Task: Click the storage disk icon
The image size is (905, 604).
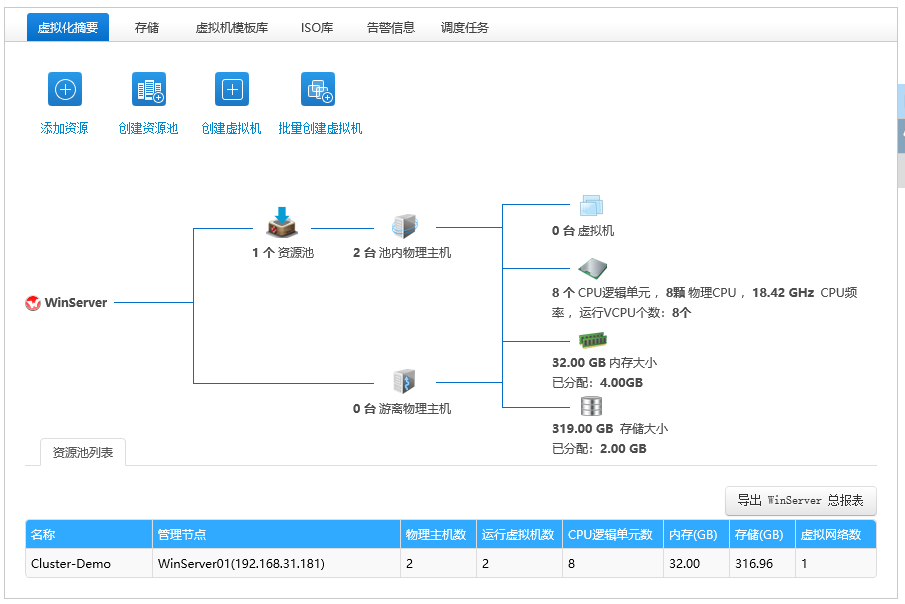Action: 591,407
